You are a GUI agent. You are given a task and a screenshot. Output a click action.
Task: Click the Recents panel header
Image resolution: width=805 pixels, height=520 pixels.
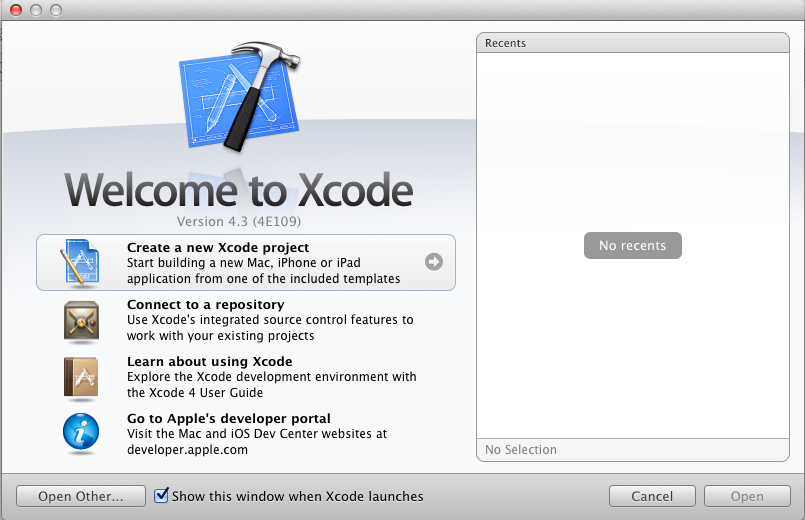(632, 43)
